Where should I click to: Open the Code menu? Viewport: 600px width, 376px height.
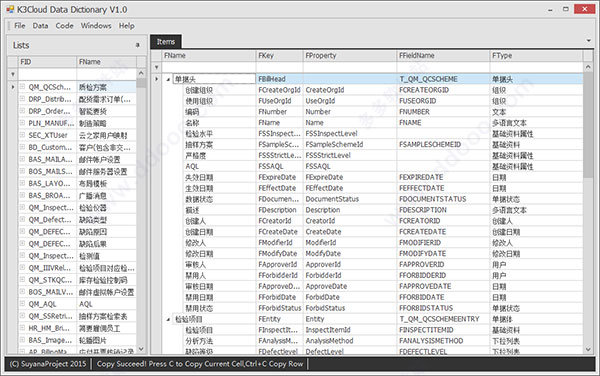click(64, 26)
